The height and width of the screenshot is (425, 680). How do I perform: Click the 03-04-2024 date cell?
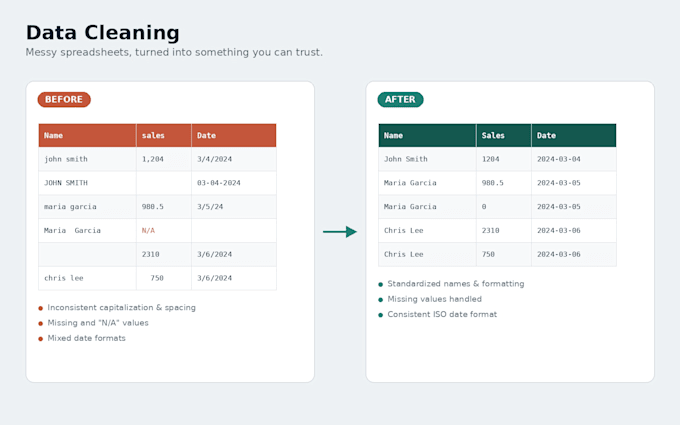(x=234, y=183)
